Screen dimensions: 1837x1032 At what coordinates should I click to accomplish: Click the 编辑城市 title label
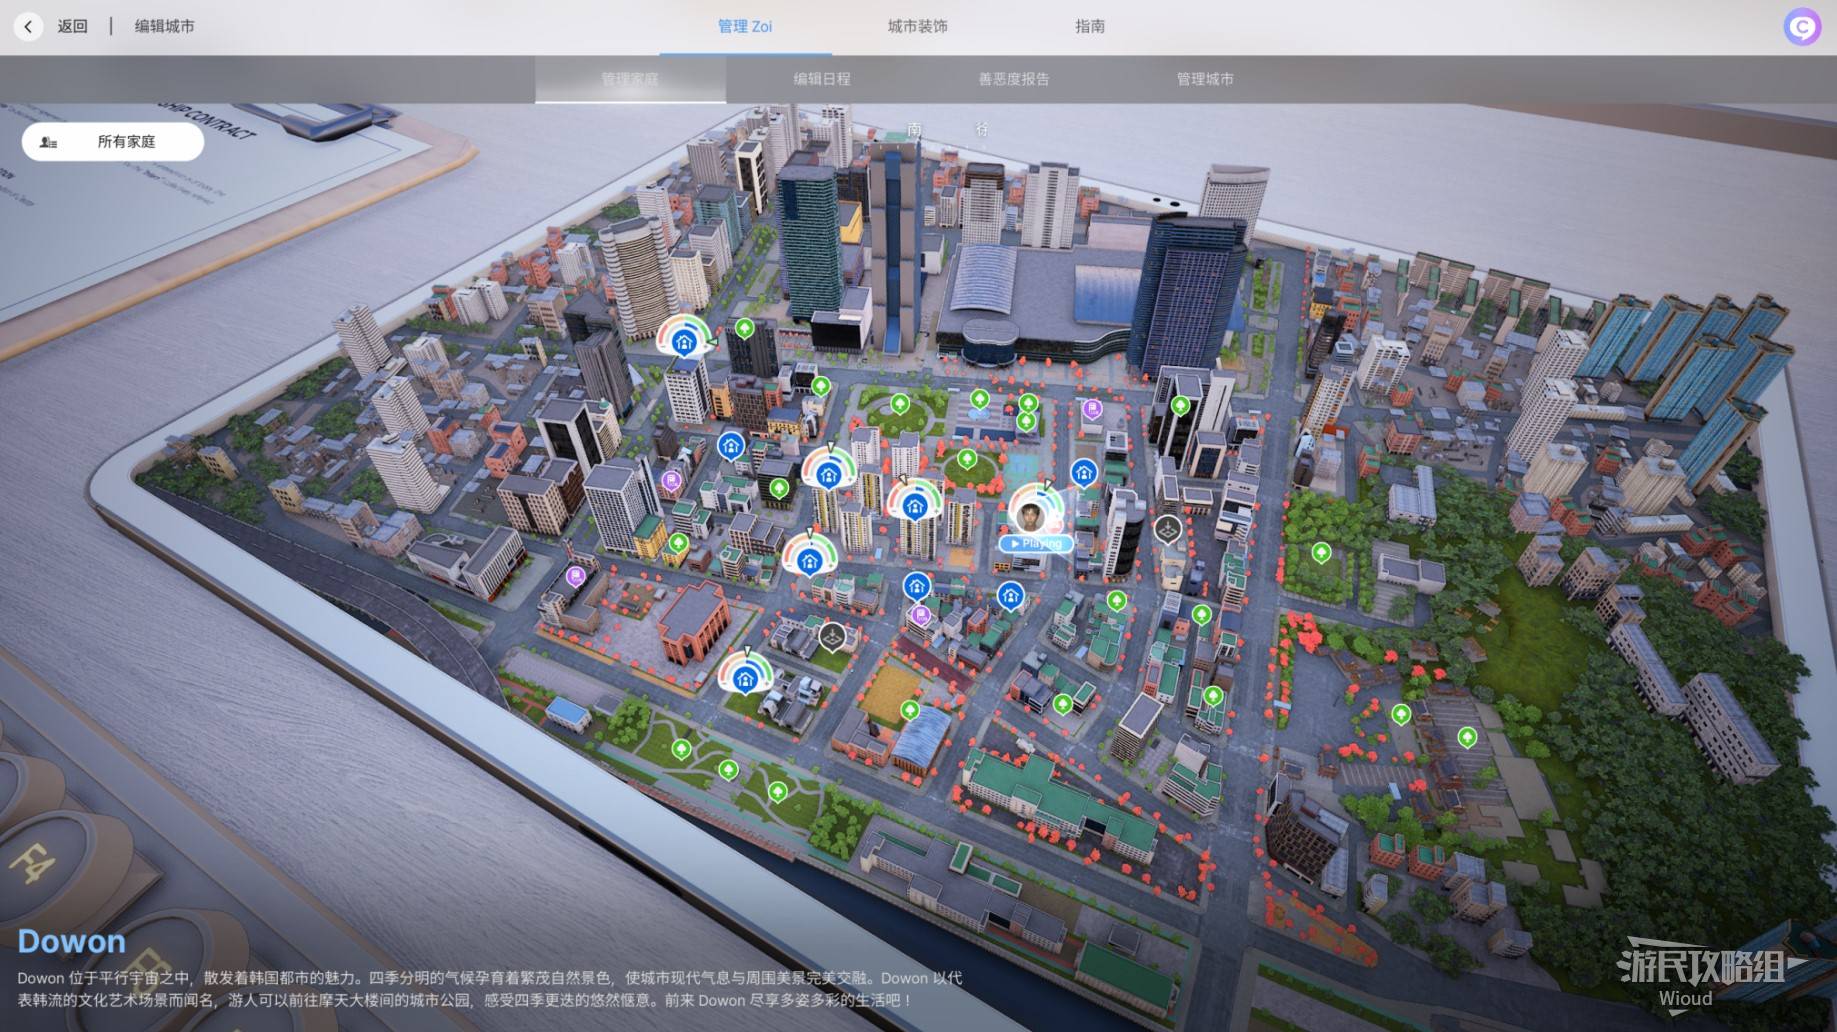tap(165, 27)
